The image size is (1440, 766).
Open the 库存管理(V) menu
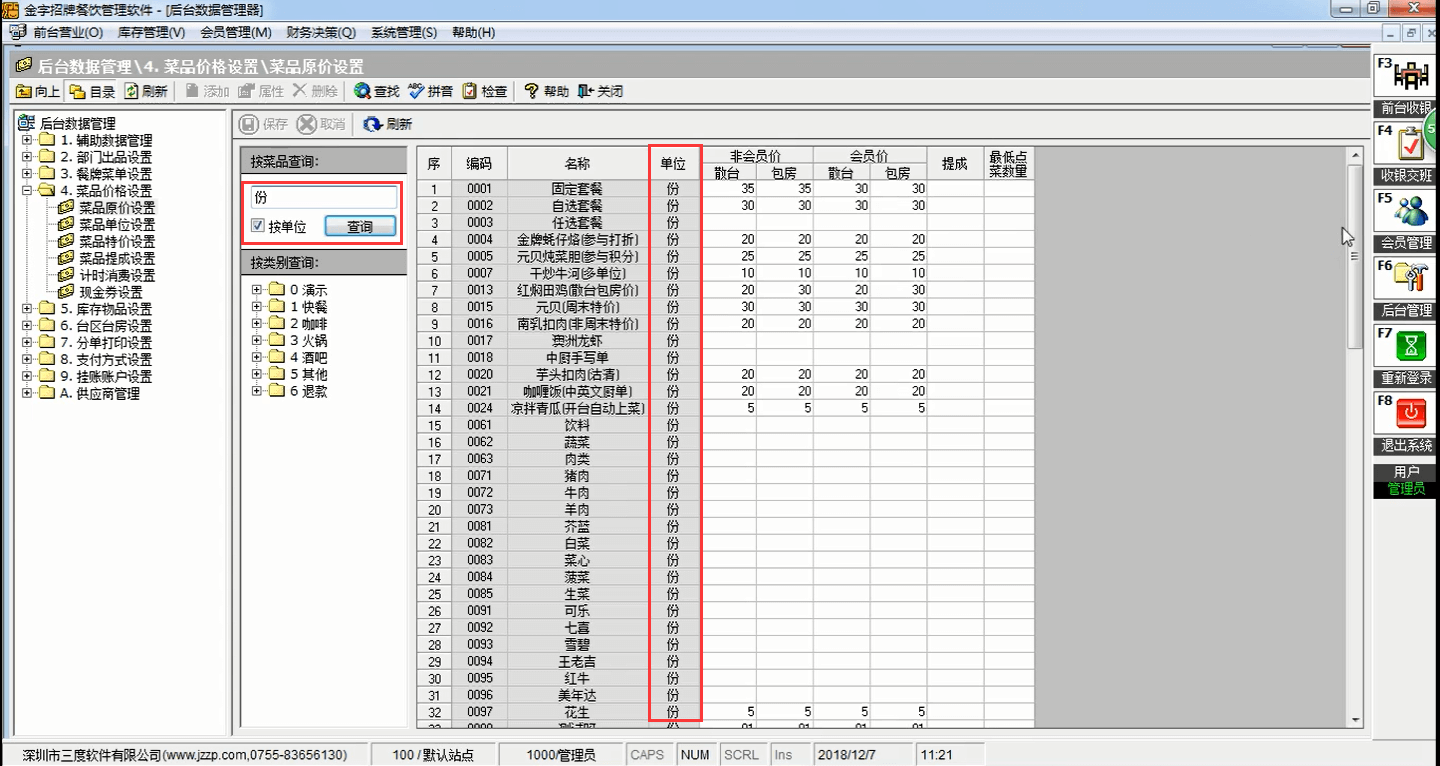(x=151, y=32)
